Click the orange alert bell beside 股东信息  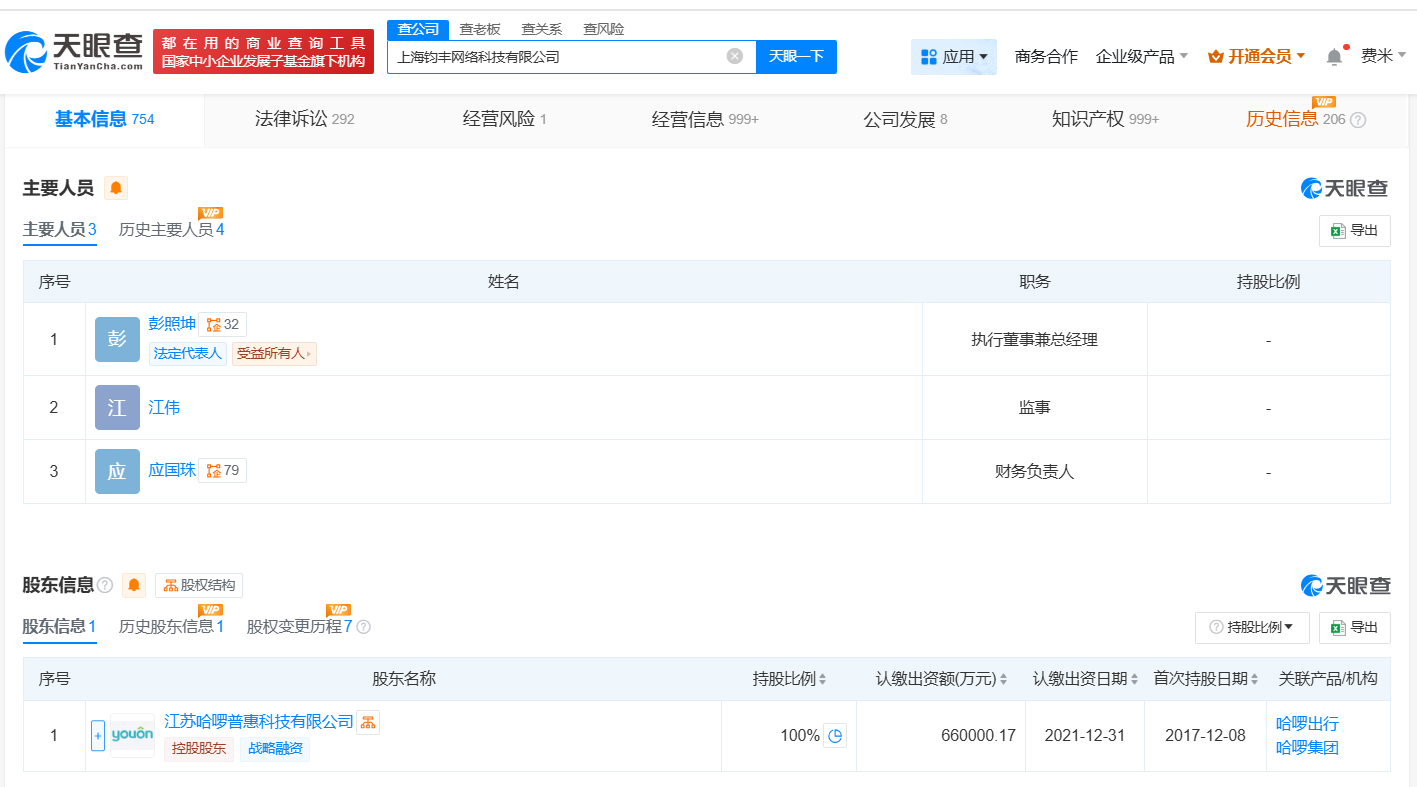134,585
